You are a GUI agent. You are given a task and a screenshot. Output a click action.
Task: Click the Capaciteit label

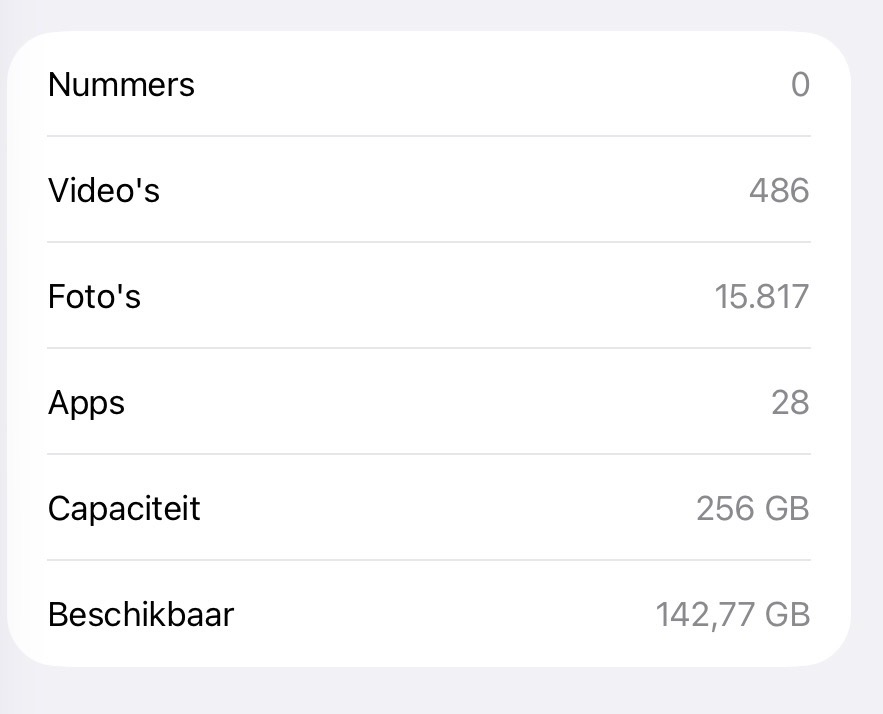[124, 508]
